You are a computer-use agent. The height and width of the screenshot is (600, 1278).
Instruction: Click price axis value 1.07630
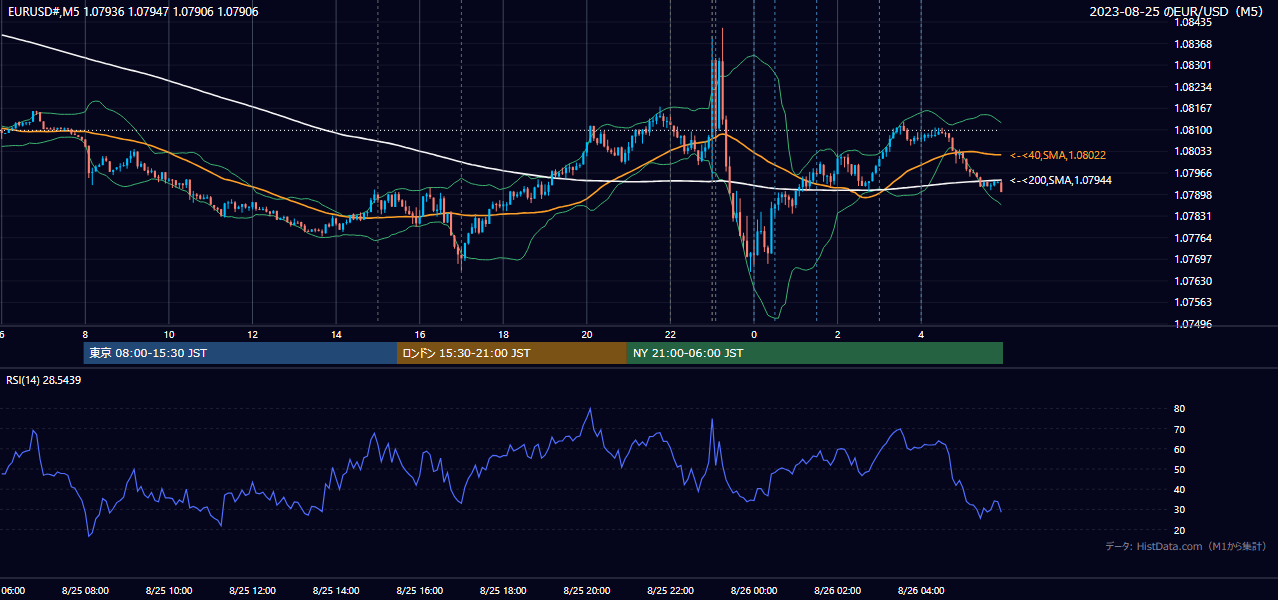click(1193, 281)
